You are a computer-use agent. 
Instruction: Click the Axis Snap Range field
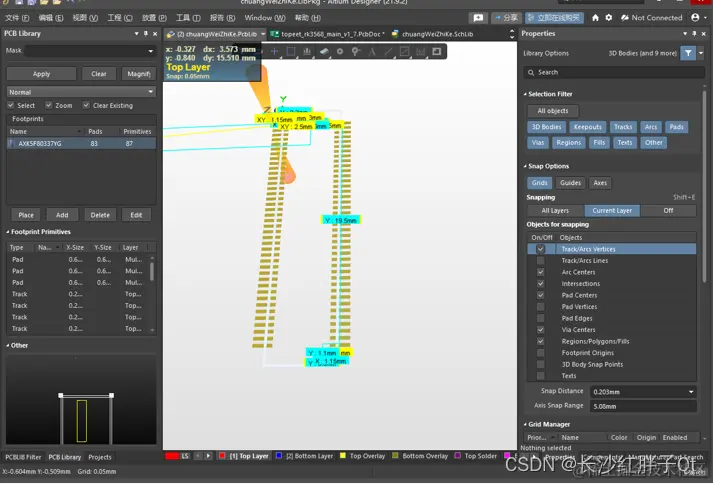point(643,406)
